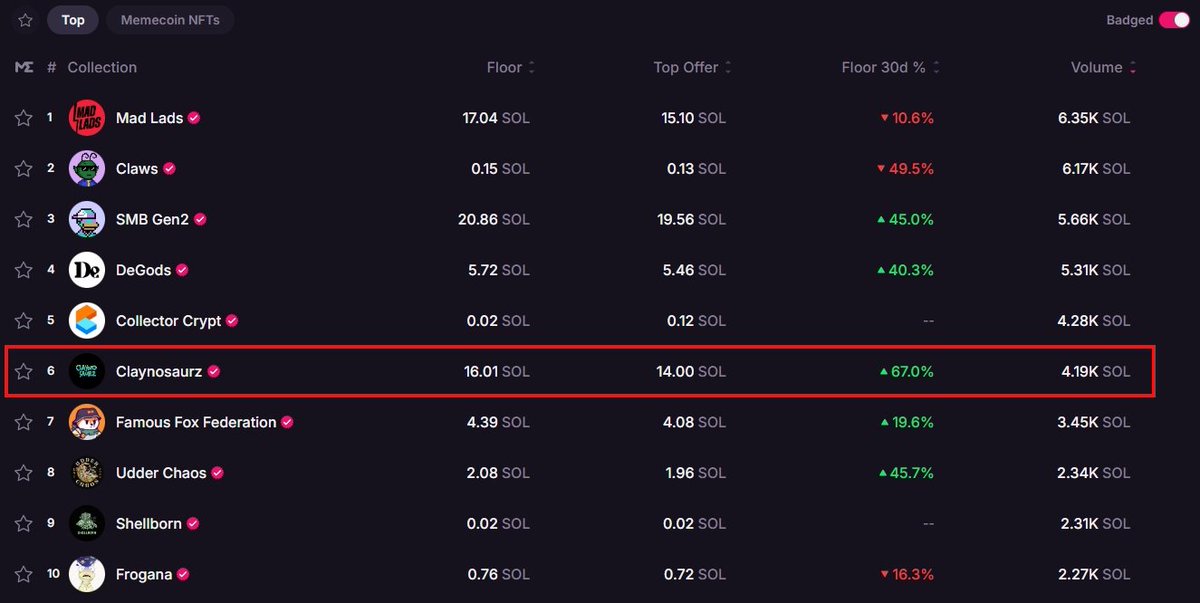
Task: Click the 19.56 SOL top offer
Action: click(692, 219)
